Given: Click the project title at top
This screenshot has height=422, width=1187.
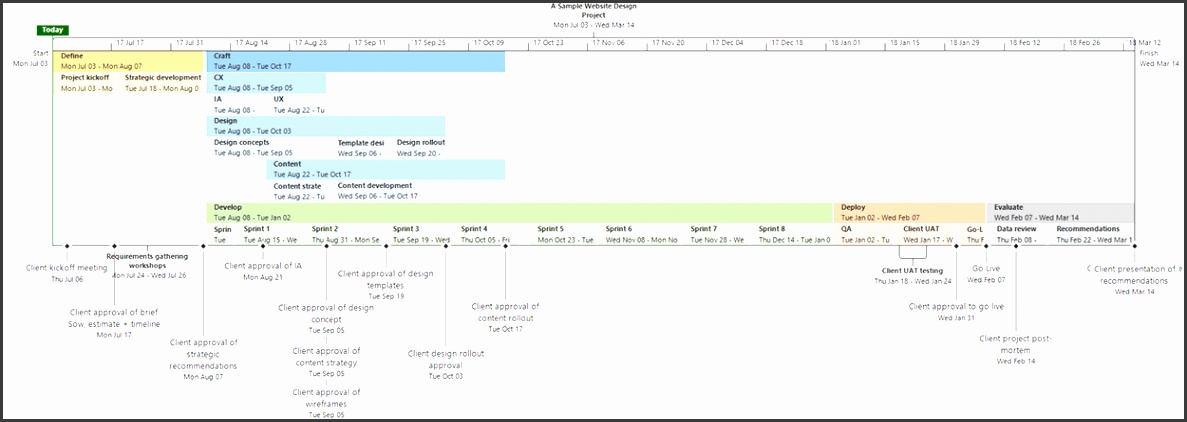Looking at the screenshot, I should coord(594,10).
